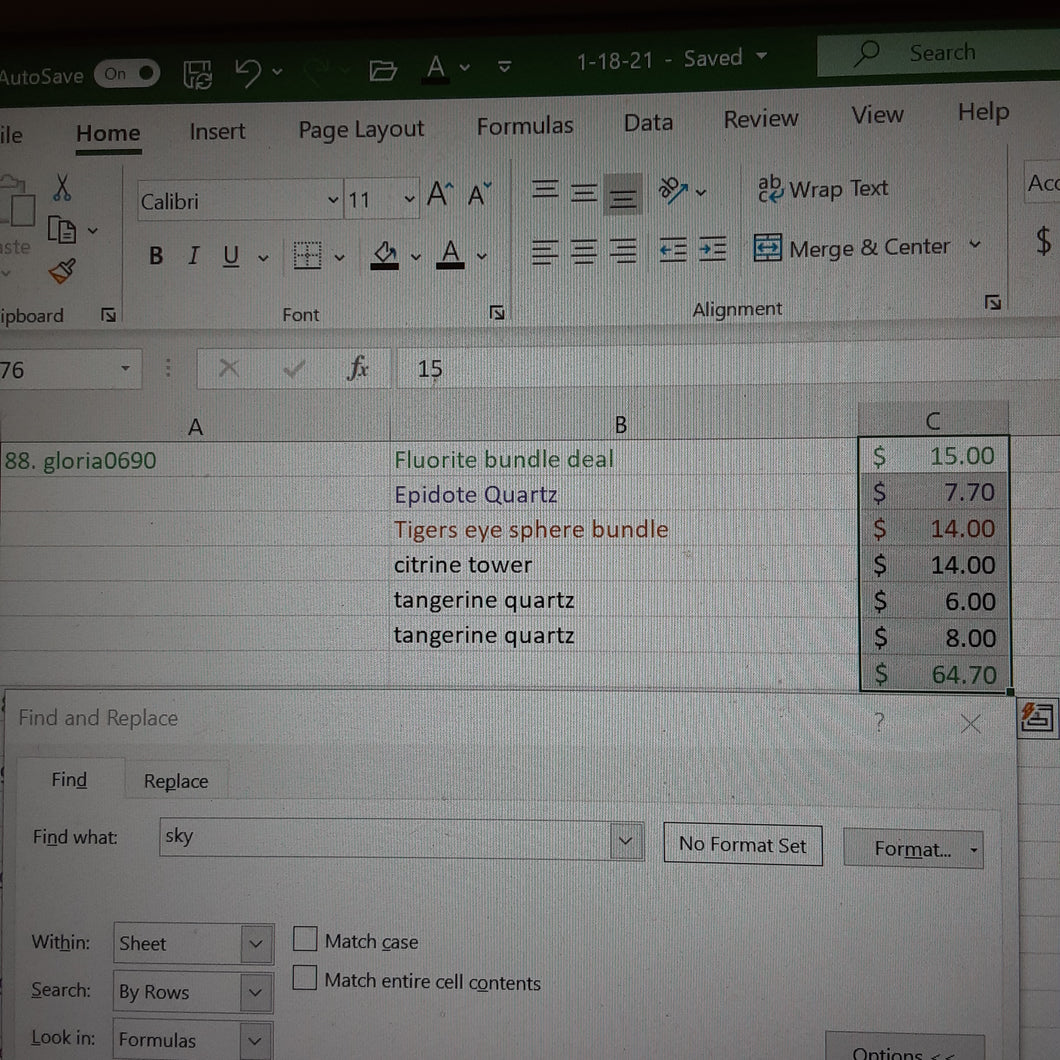Viewport: 1060px width, 1060px height.
Task: Click the Quick Analysis icon
Action: pyautogui.click(x=1037, y=717)
